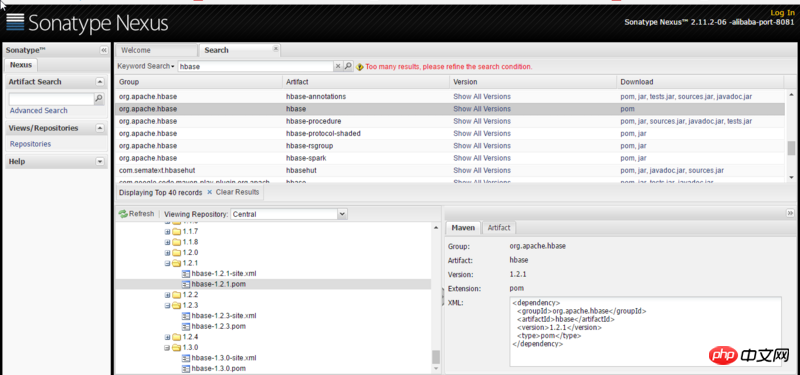The width and height of the screenshot is (800, 375).
Task: Open Advanced Search
Action: (x=39, y=110)
